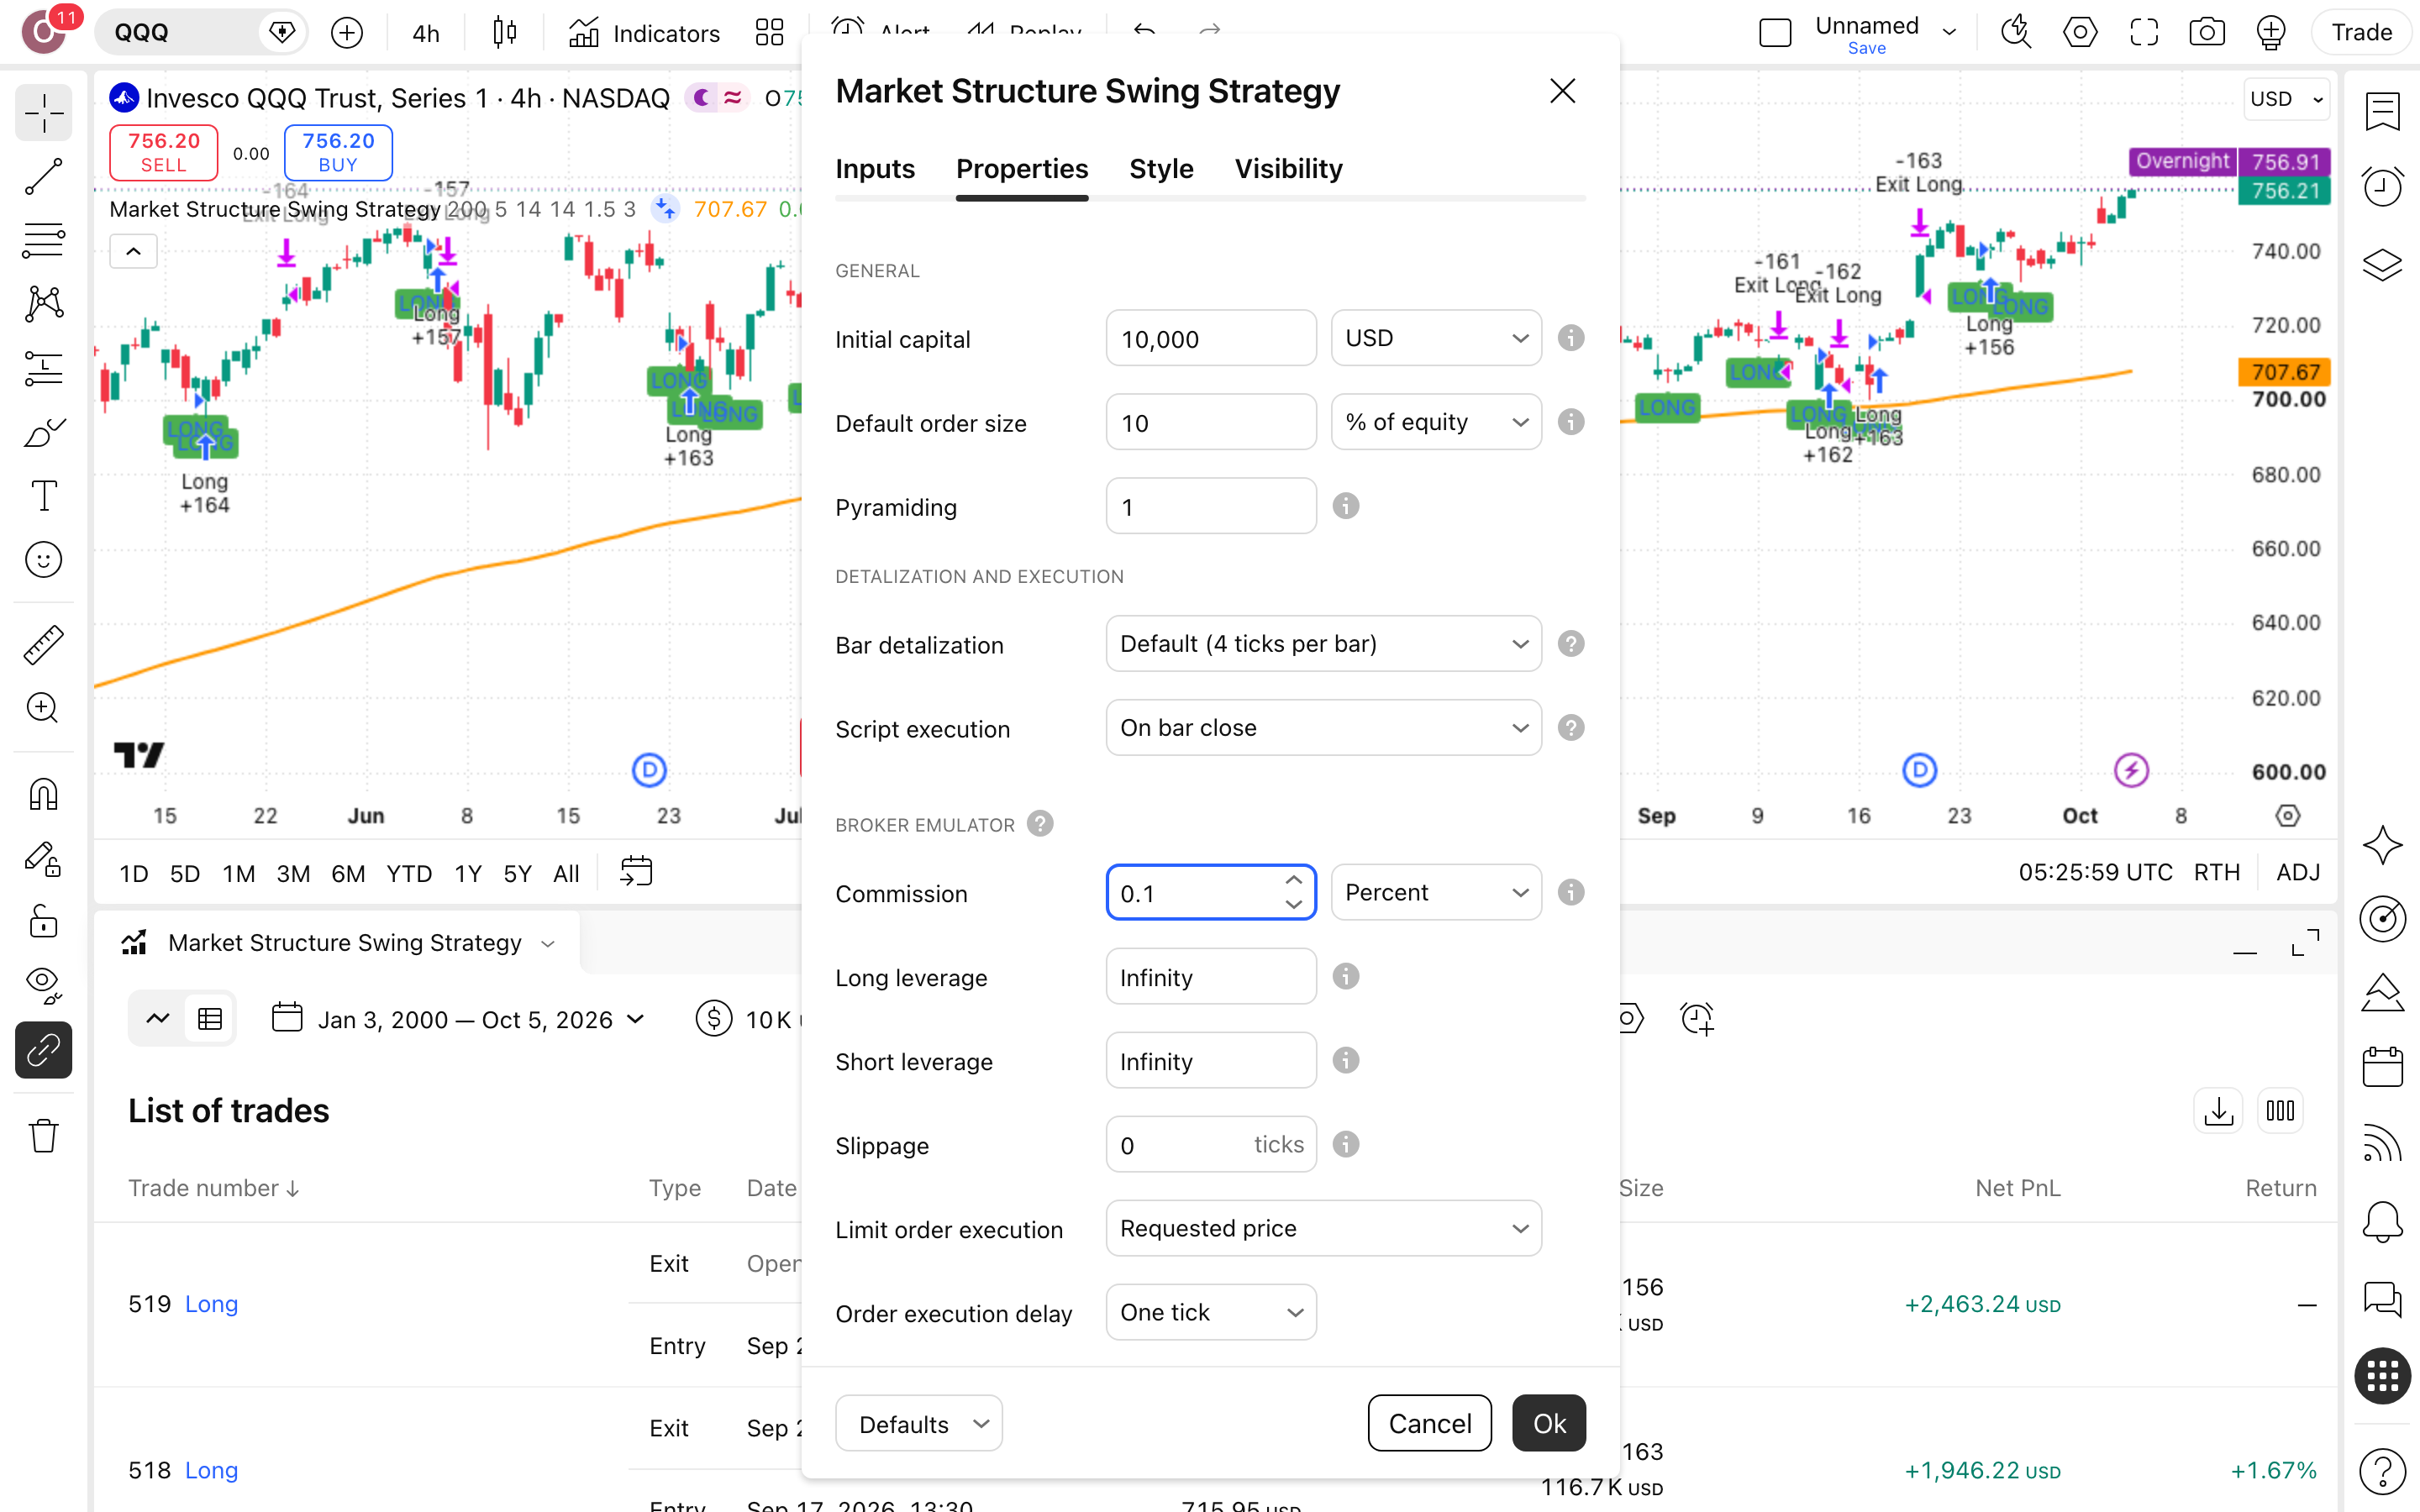Viewport: 2420px width, 1512px height.
Task: Open the object tree layers panel
Action: (x=2383, y=264)
